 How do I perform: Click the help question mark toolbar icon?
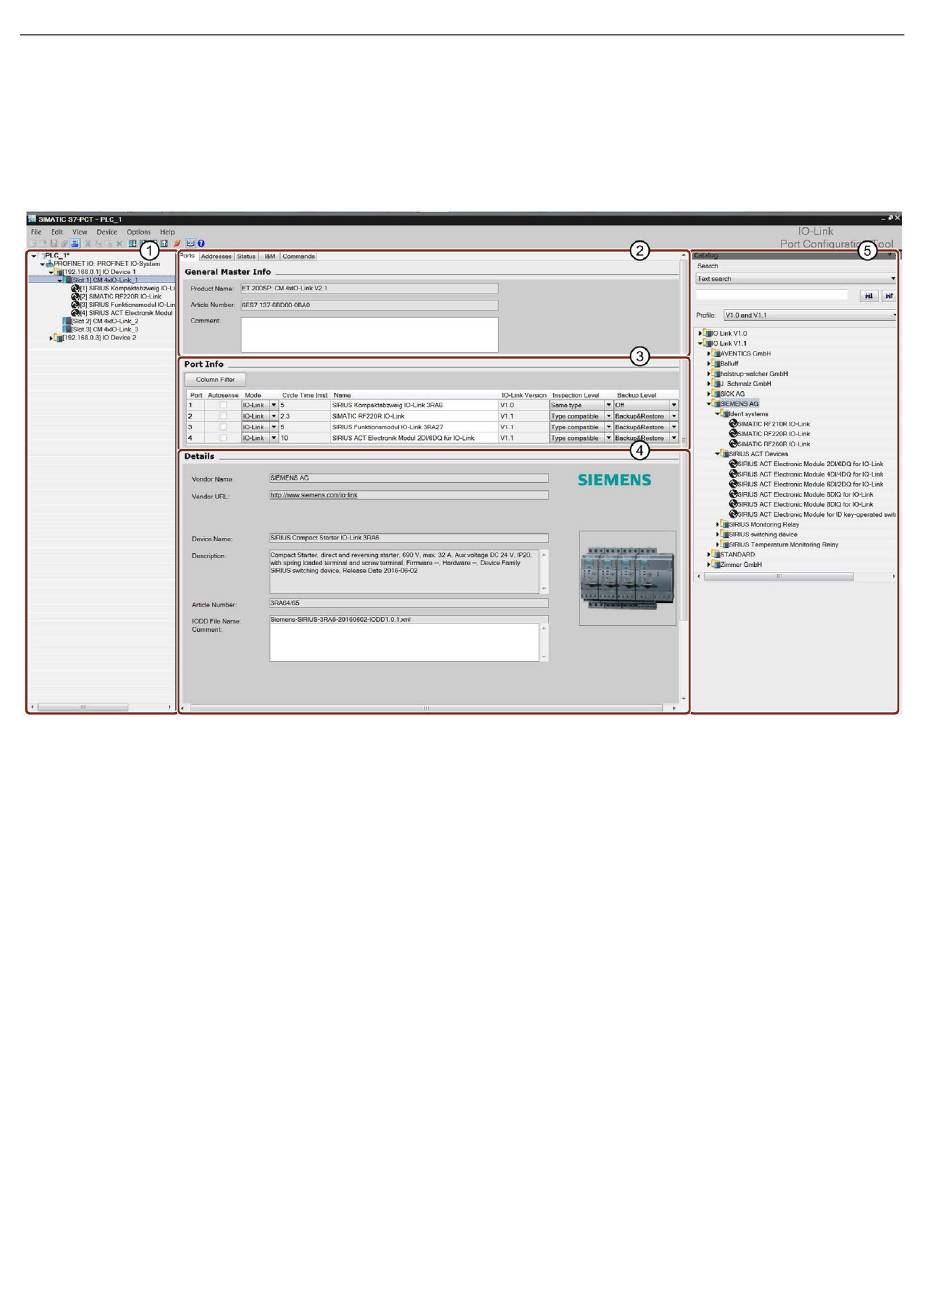201,243
